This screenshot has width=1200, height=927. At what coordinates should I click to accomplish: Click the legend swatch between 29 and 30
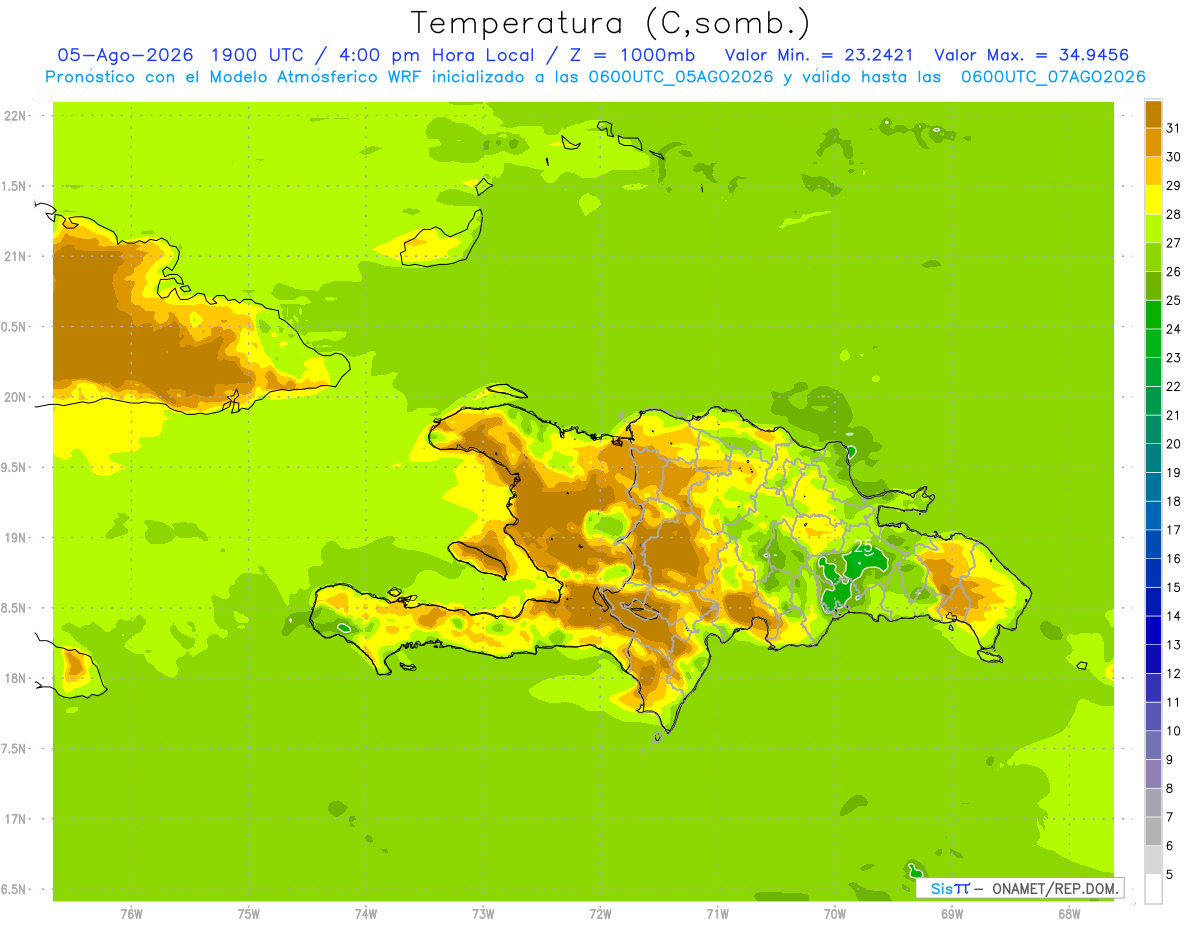(x=1153, y=171)
